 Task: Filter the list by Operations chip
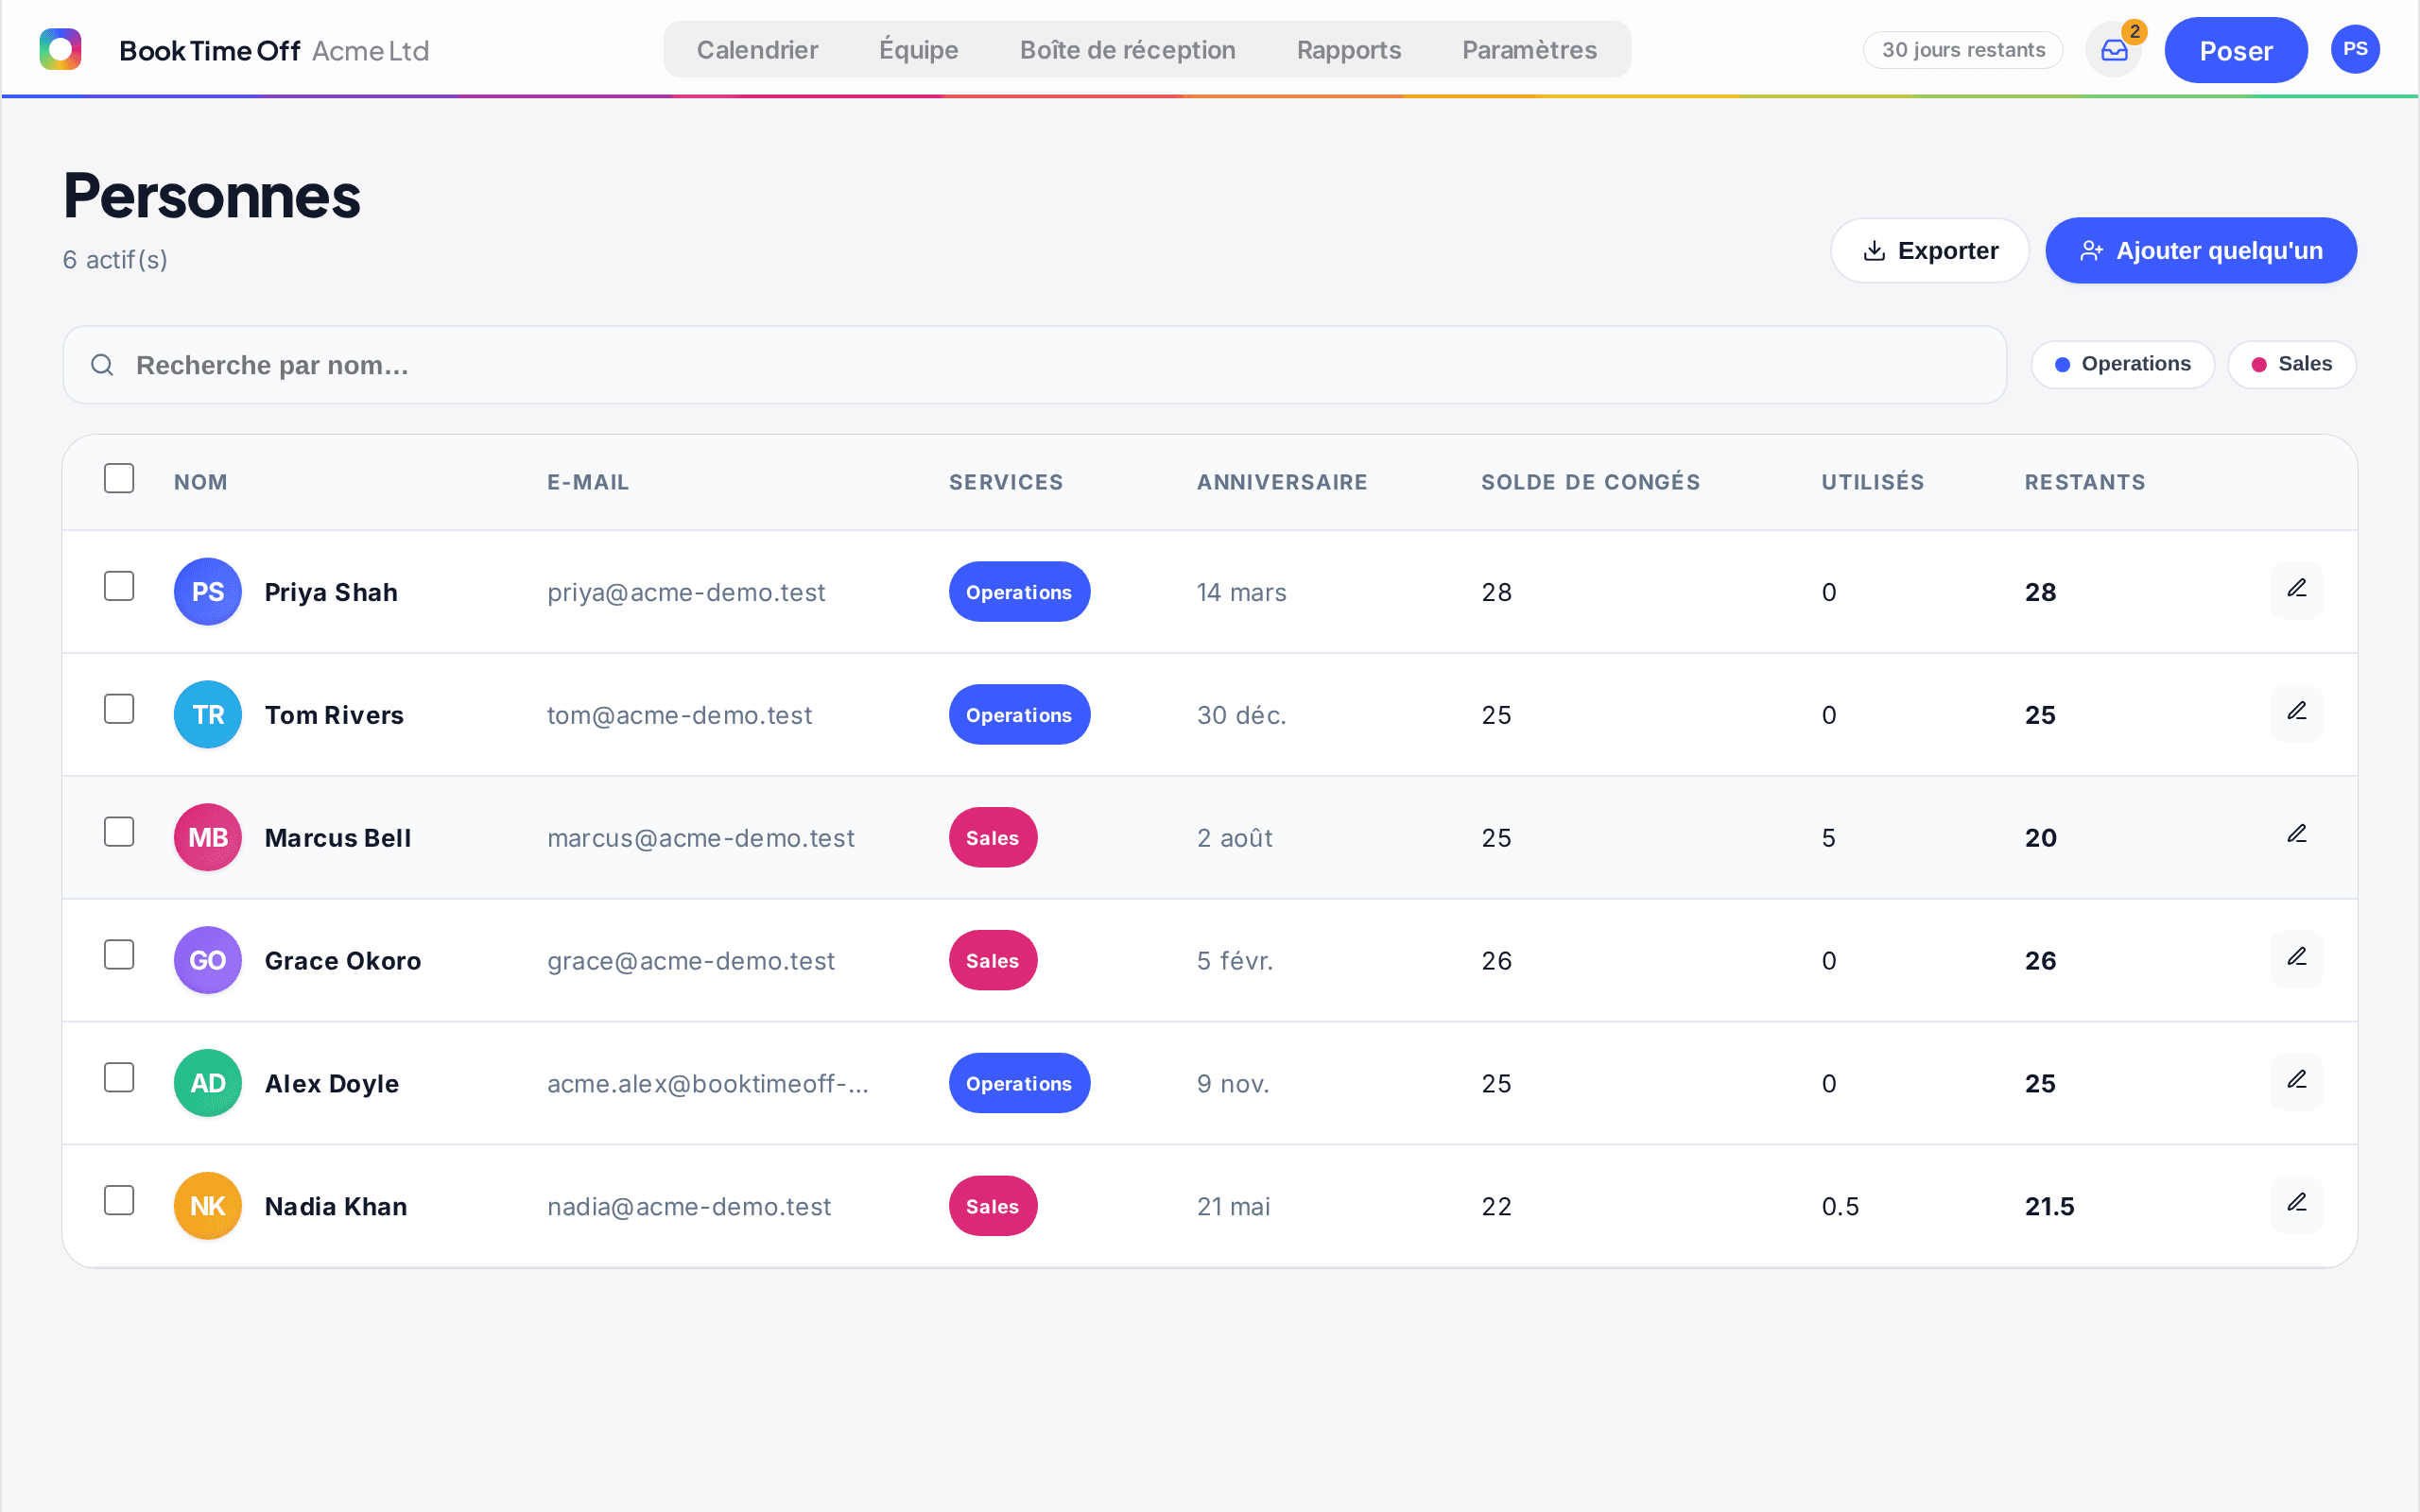(x=2122, y=364)
